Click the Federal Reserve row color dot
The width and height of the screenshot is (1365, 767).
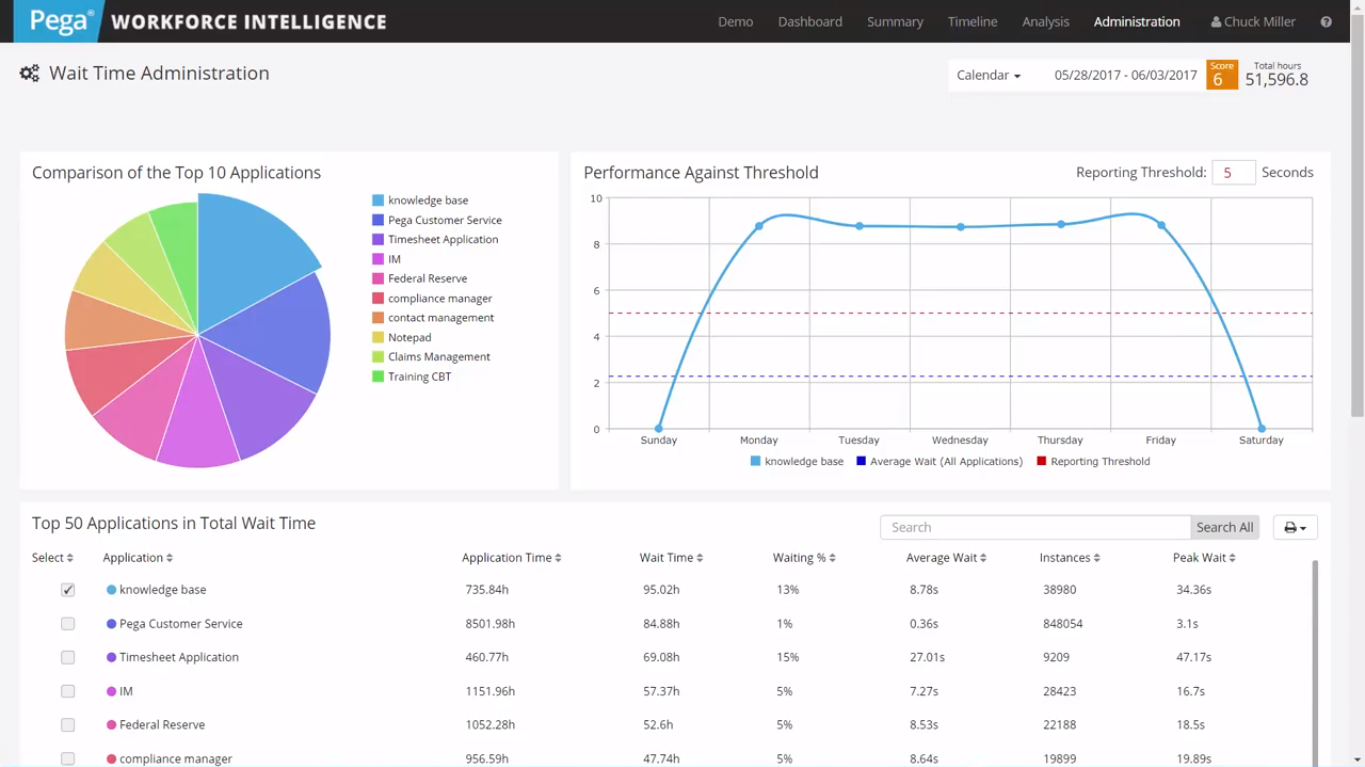pyautogui.click(x=111, y=725)
